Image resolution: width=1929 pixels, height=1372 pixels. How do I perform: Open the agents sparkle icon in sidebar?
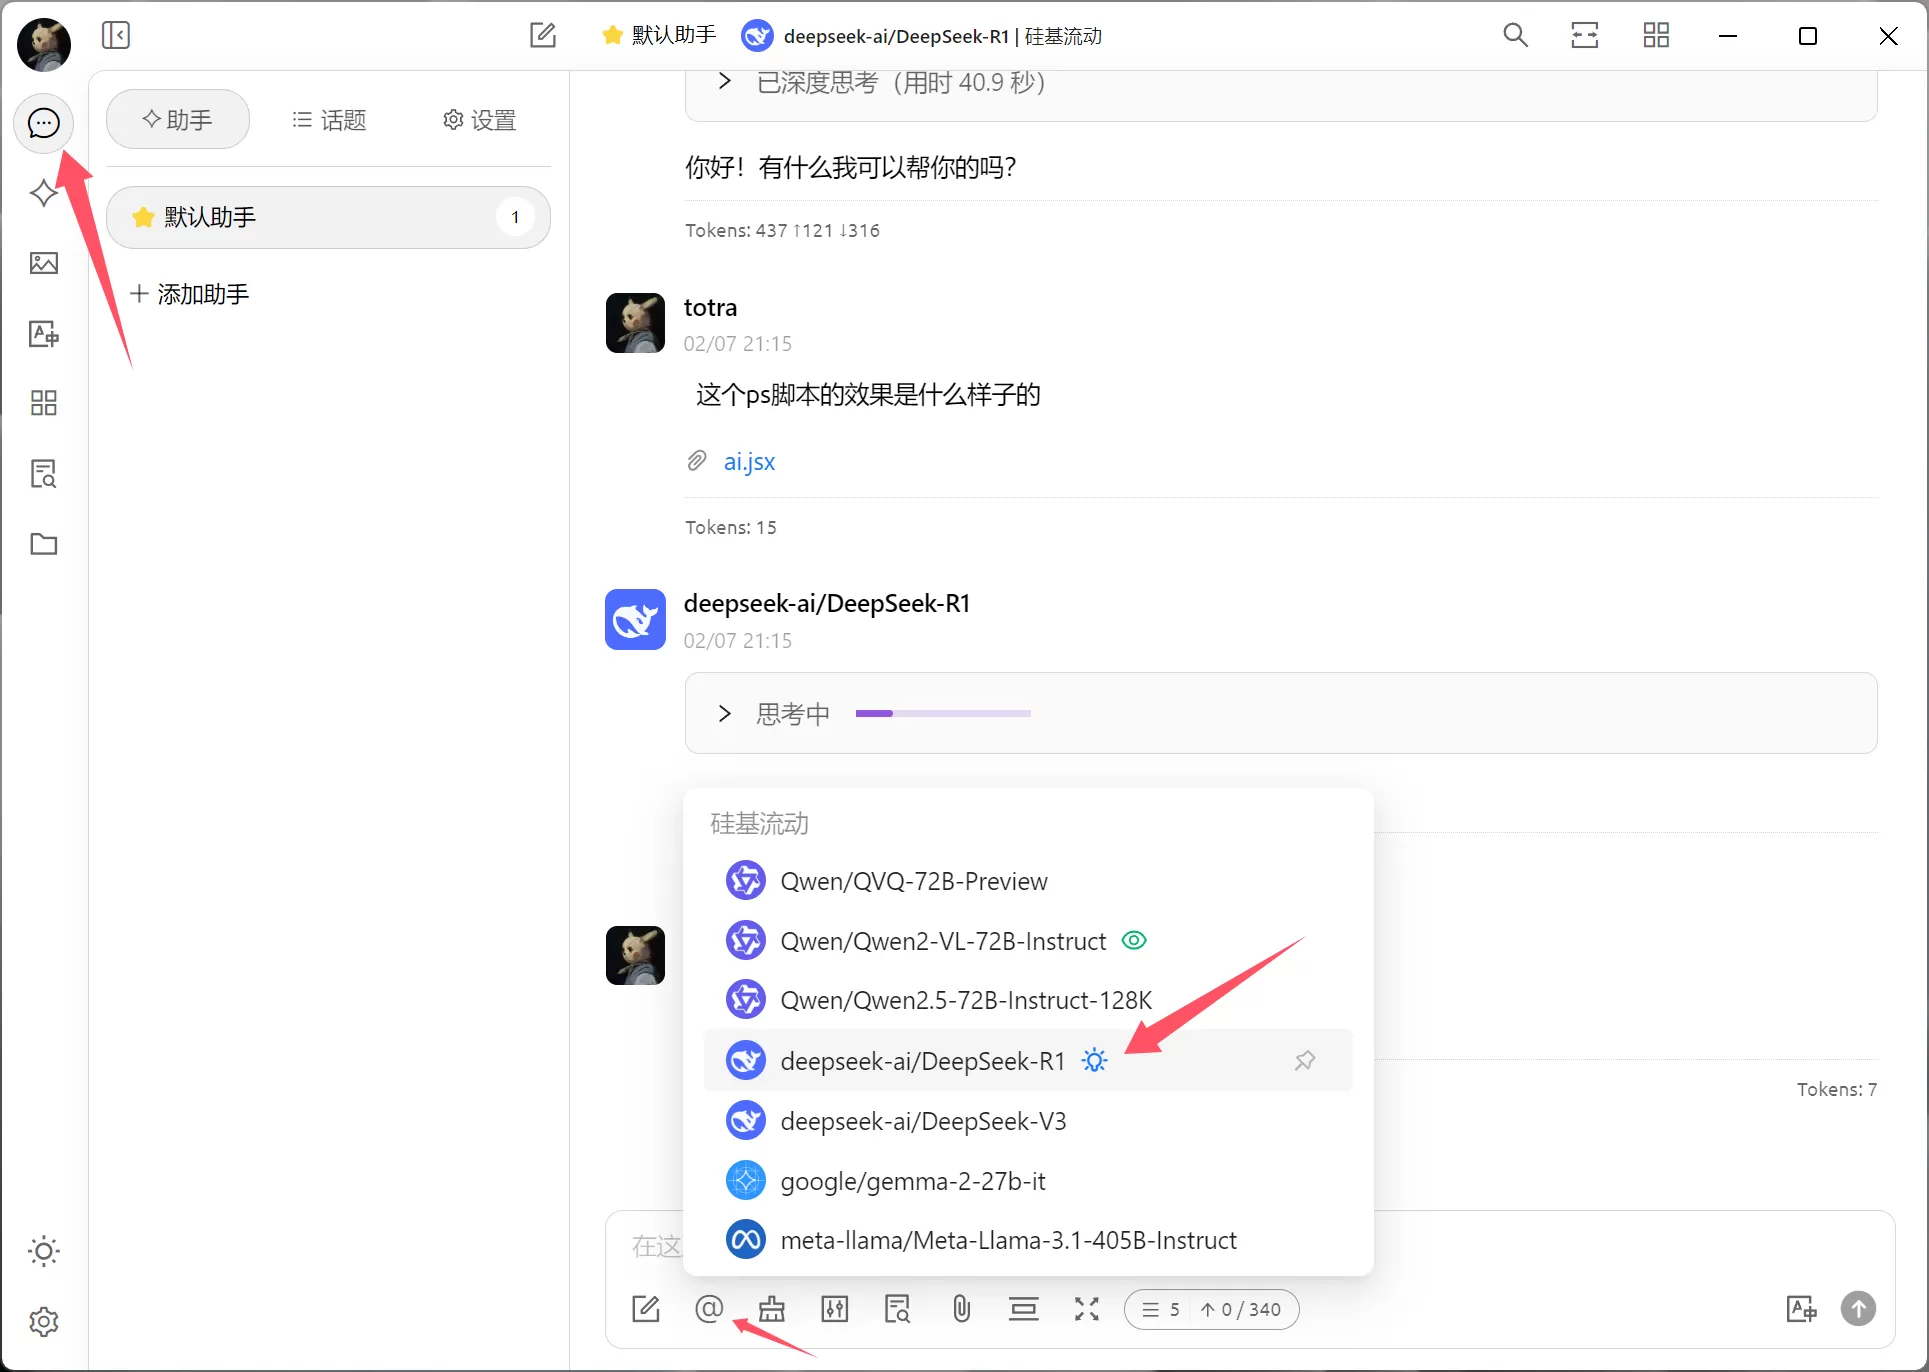(x=43, y=193)
